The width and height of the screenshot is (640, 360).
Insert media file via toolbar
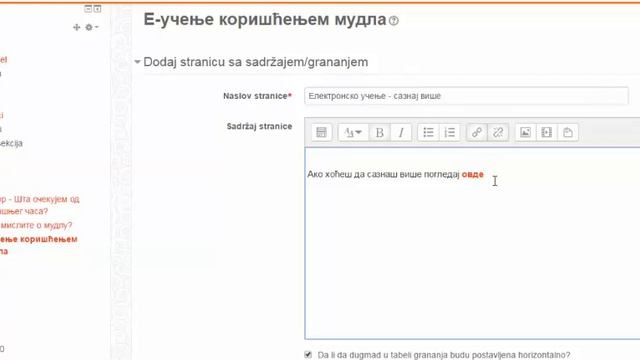coord(547,133)
